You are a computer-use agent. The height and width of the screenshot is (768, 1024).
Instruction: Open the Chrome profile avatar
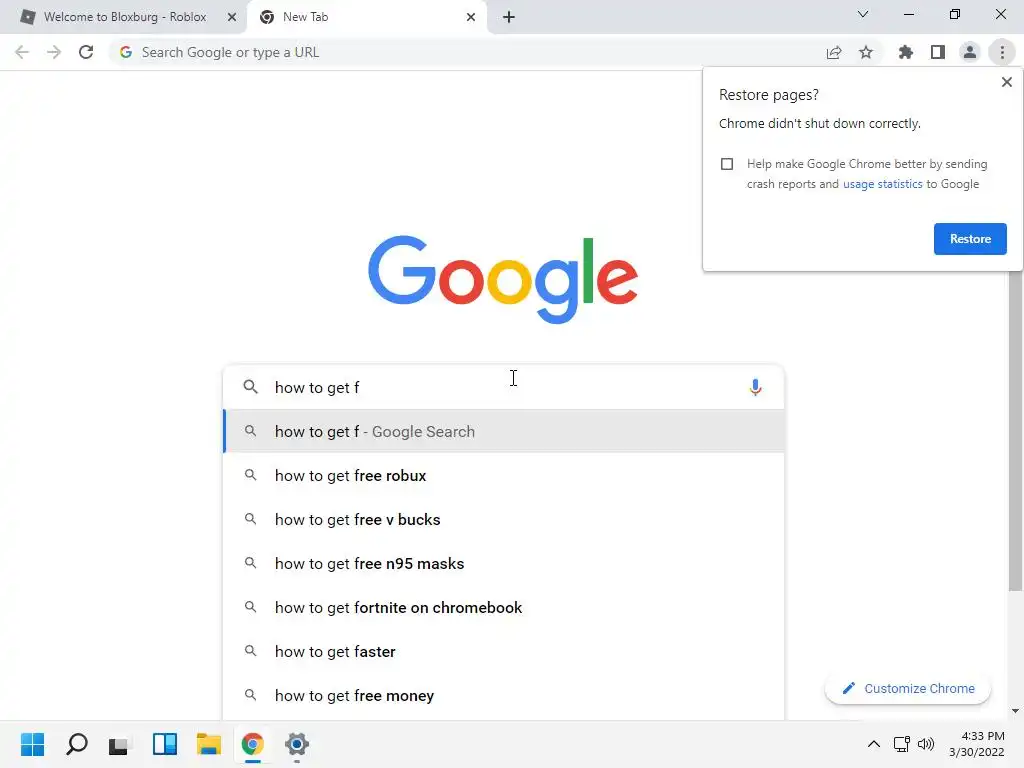click(x=970, y=52)
